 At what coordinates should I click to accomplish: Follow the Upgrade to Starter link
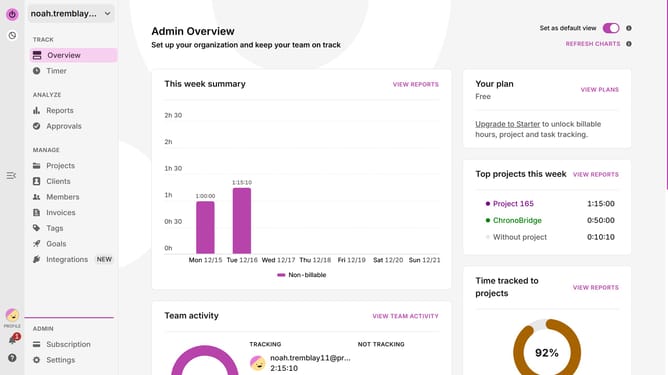507,124
